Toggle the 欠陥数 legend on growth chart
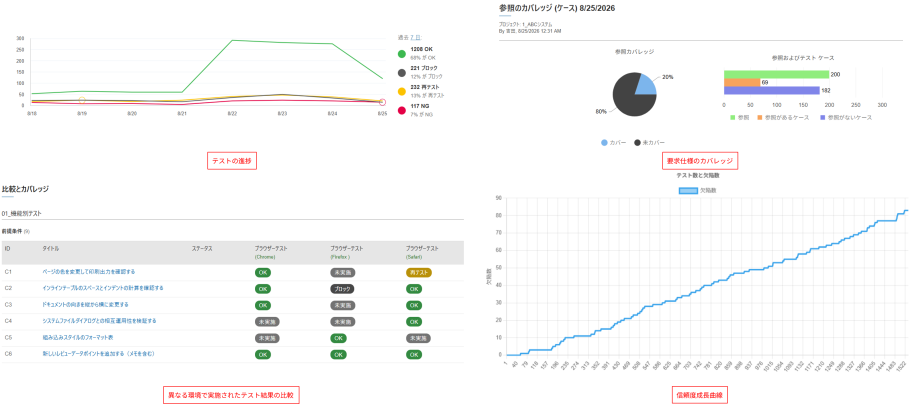 pyautogui.click(x=698, y=191)
